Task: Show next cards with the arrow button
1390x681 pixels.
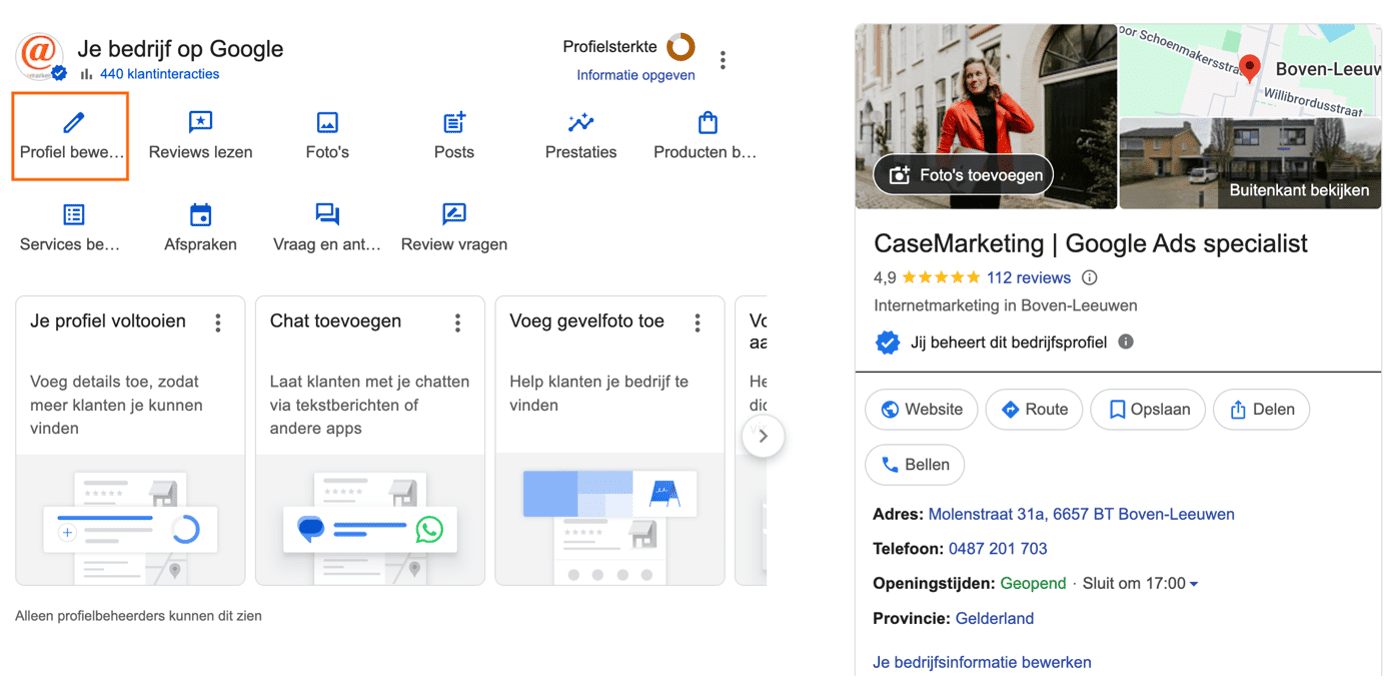Action: [x=763, y=436]
